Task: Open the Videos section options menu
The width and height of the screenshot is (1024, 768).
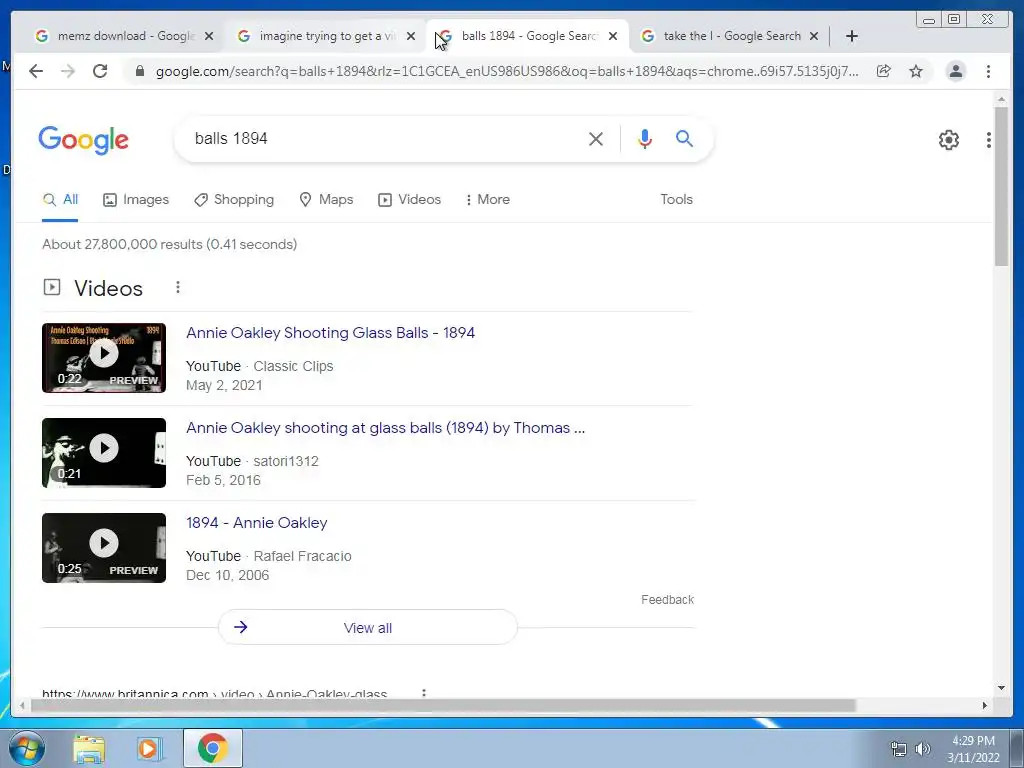Action: [x=178, y=287]
